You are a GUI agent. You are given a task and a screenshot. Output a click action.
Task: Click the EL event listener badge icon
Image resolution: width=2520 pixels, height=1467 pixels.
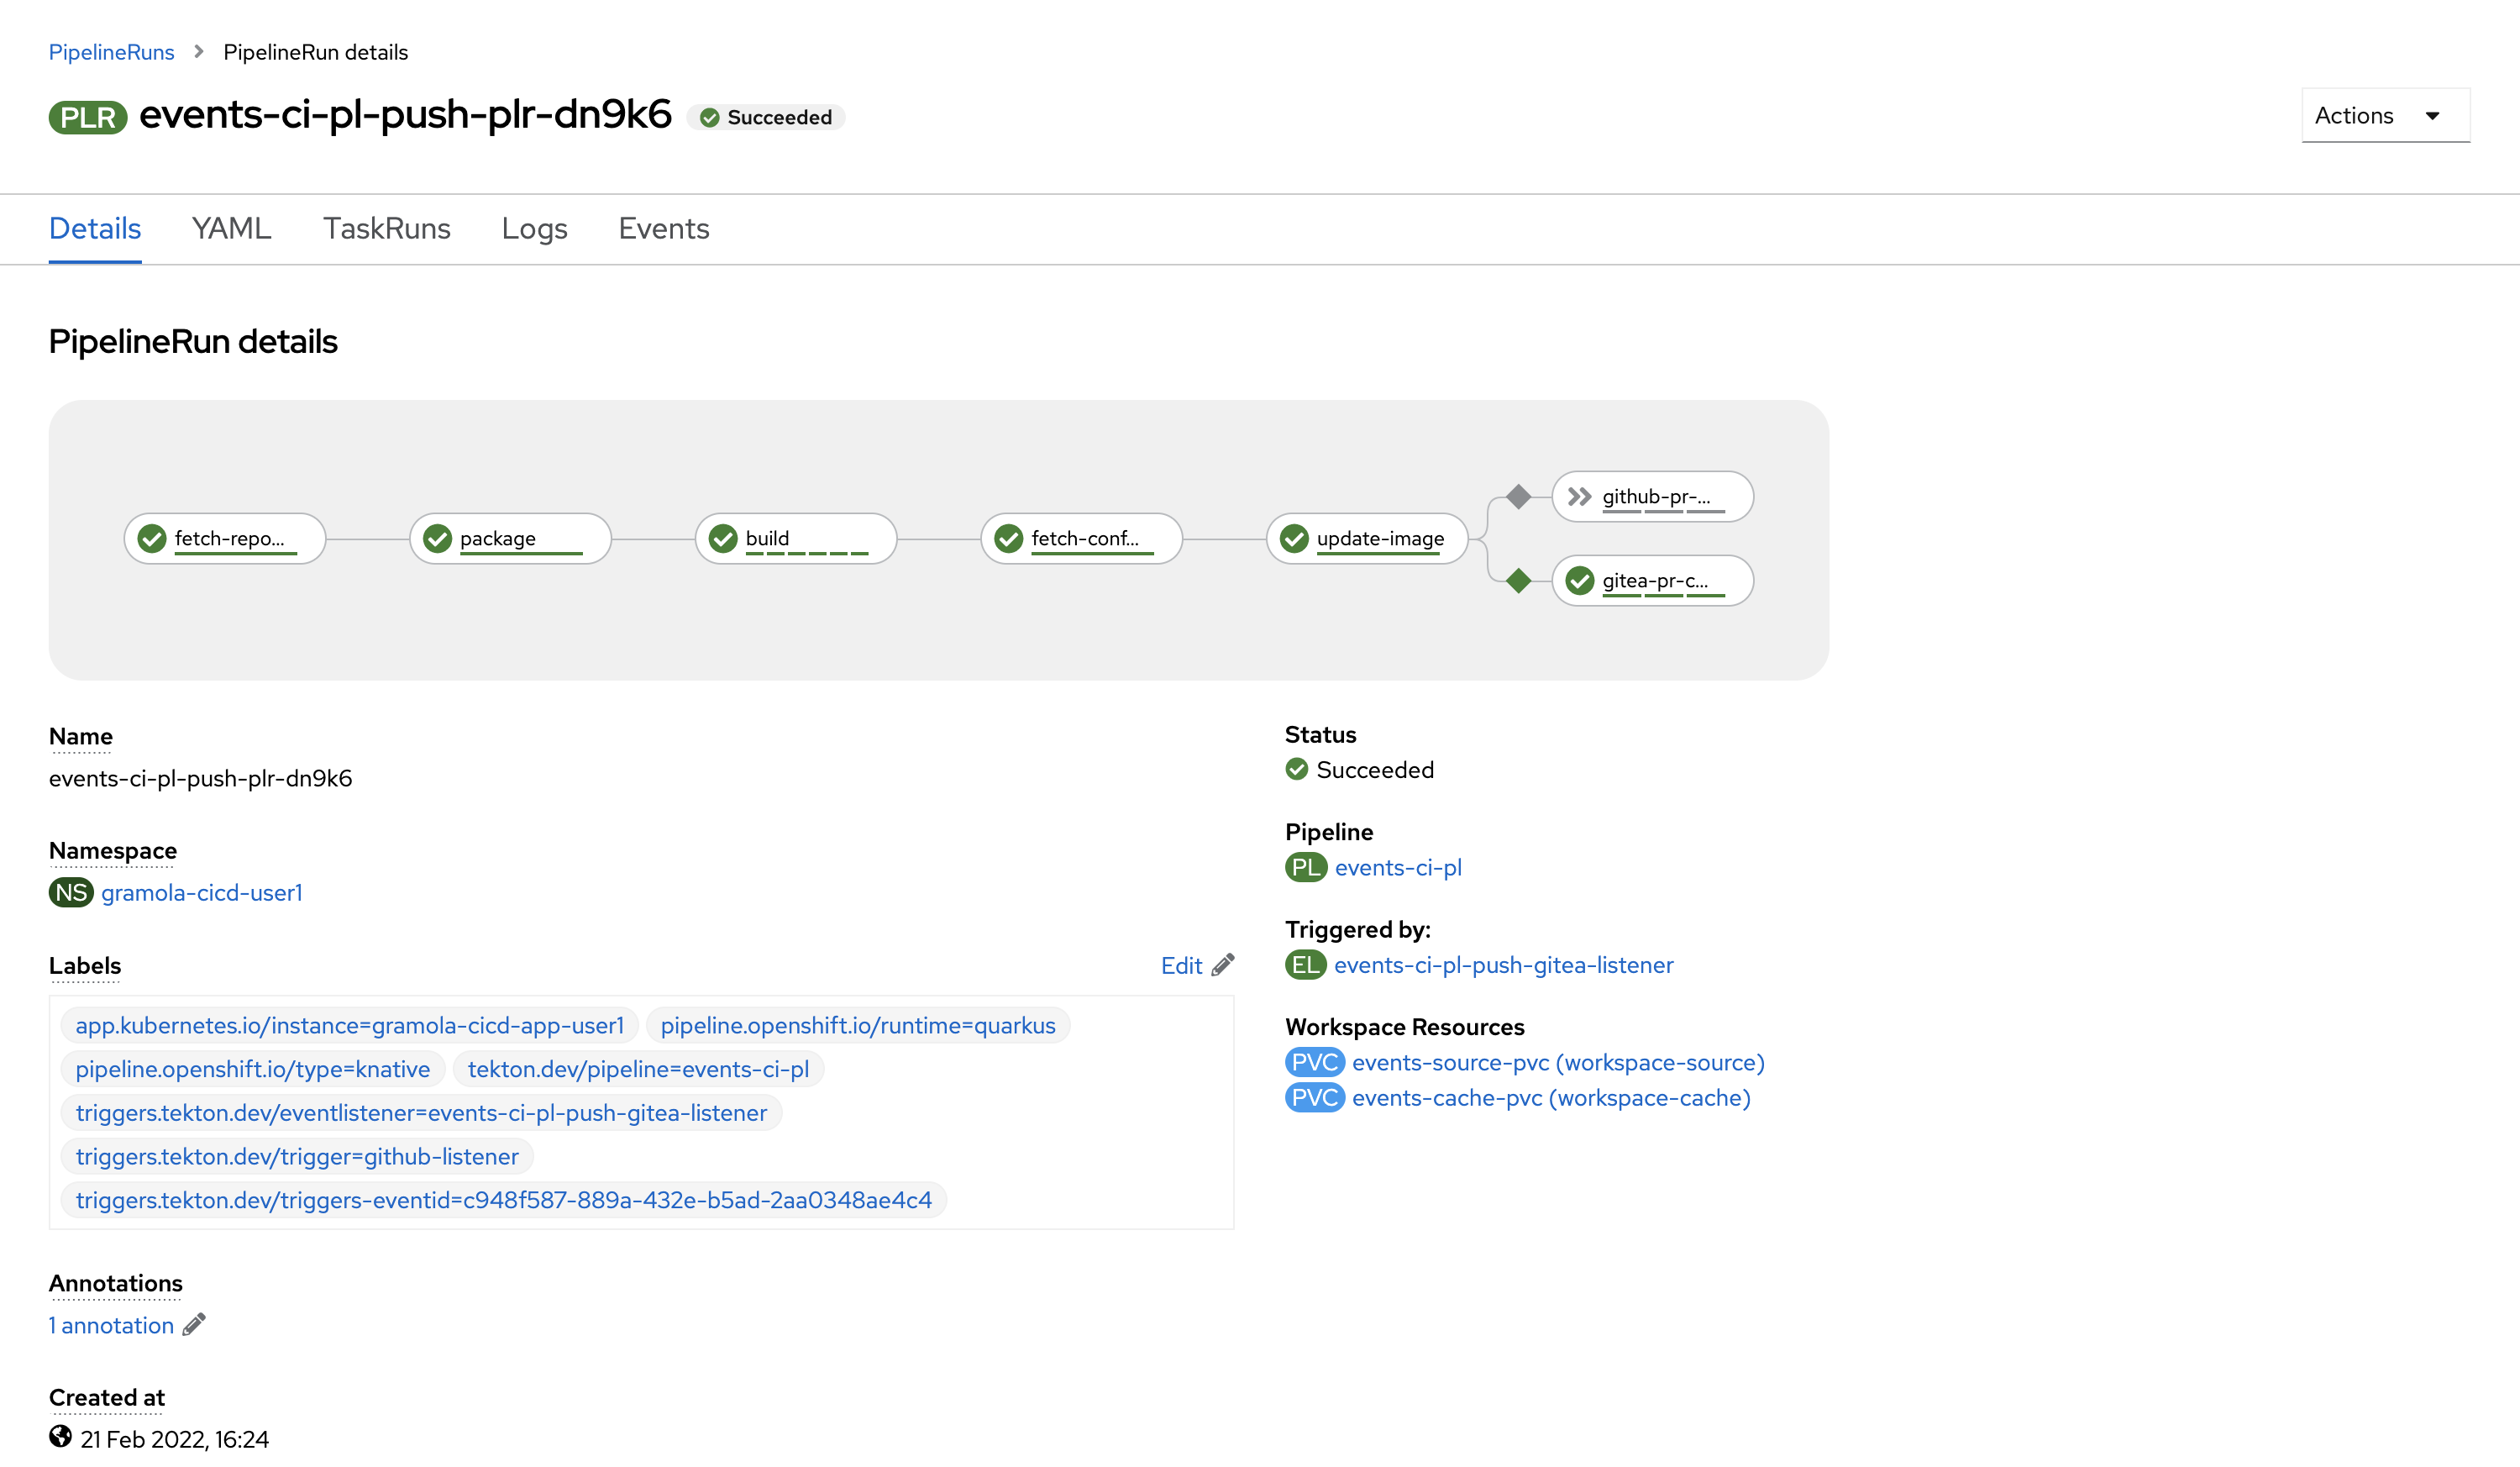(1305, 965)
